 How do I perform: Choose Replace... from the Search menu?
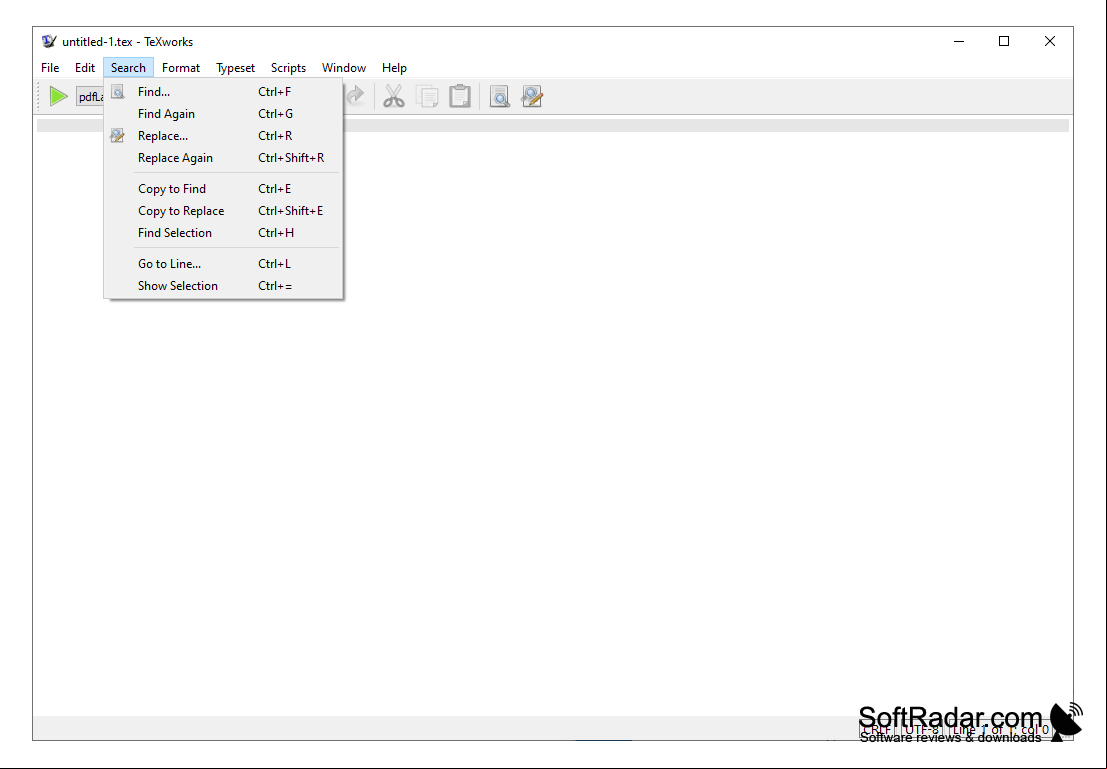[x=223, y=136]
